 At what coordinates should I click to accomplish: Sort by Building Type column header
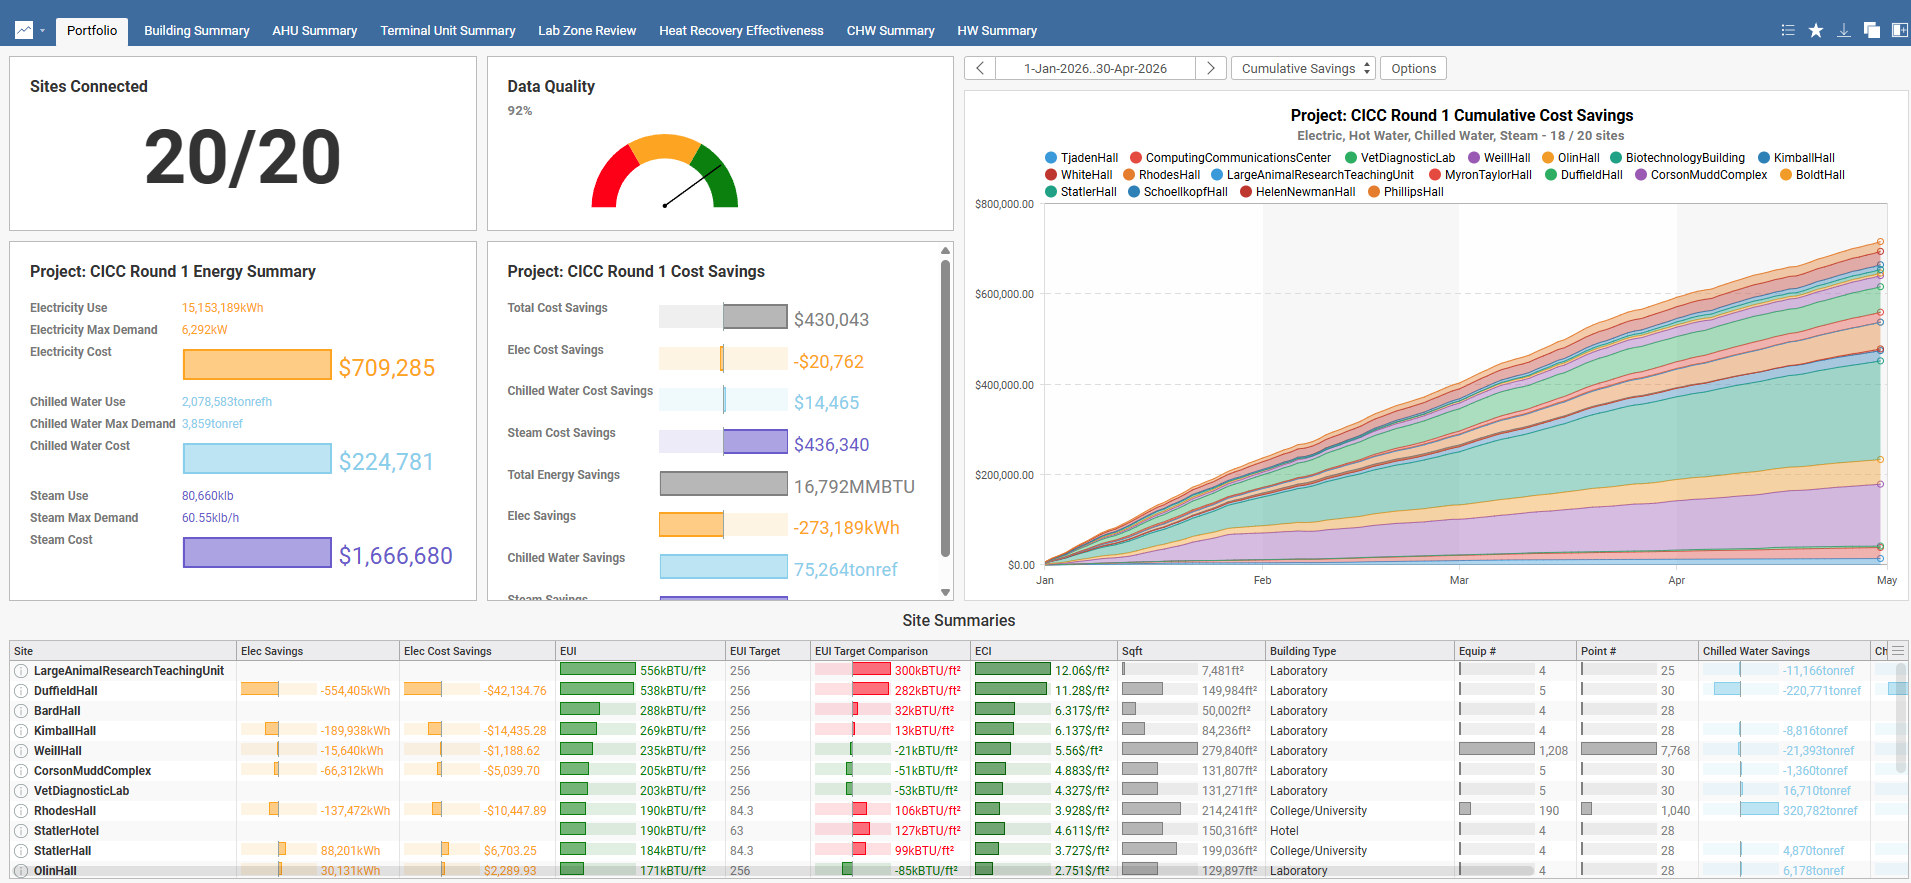[1359, 651]
